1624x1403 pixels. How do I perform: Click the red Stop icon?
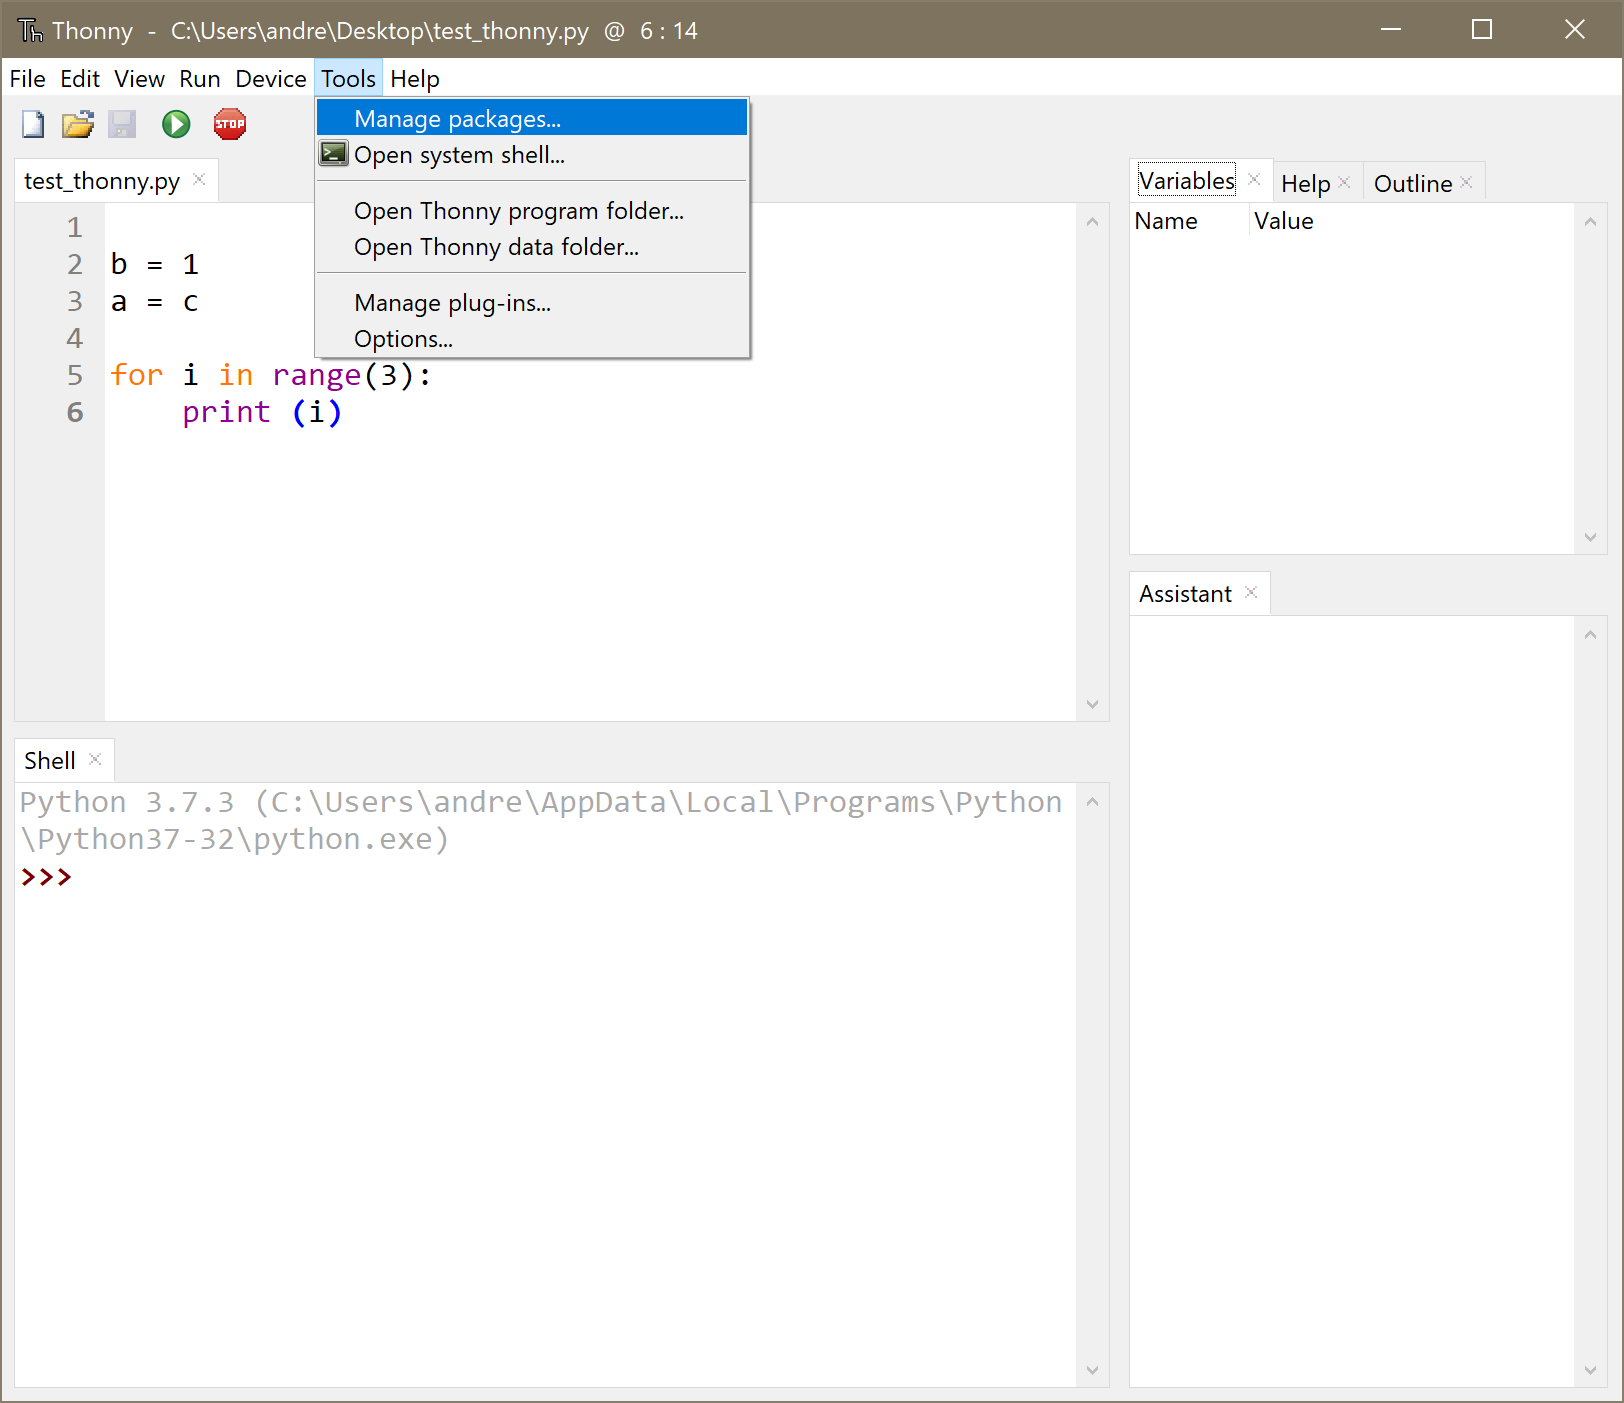pos(230,124)
